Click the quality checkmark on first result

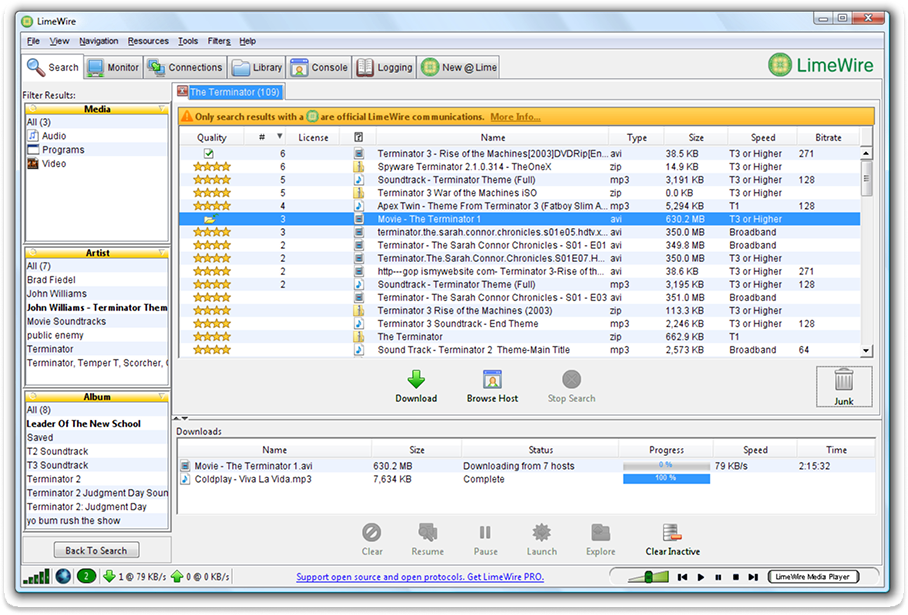click(208, 153)
